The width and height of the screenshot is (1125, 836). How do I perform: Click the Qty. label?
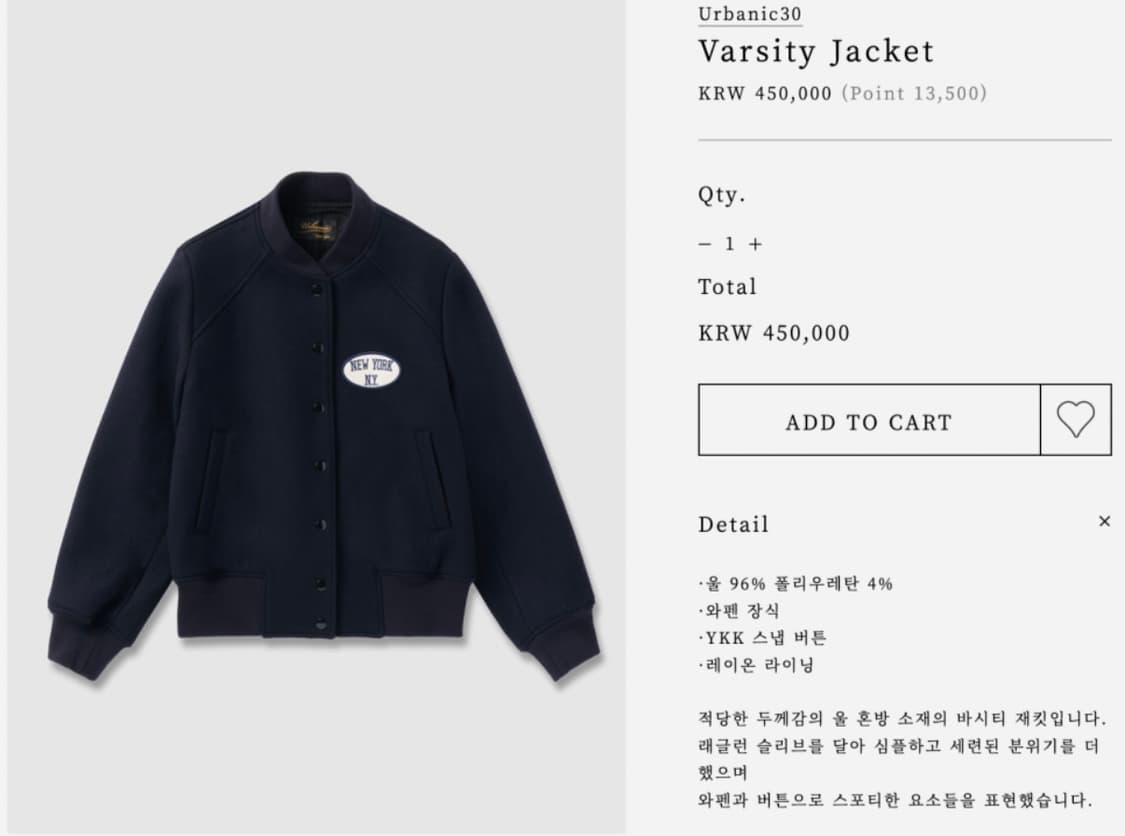click(x=722, y=195)
